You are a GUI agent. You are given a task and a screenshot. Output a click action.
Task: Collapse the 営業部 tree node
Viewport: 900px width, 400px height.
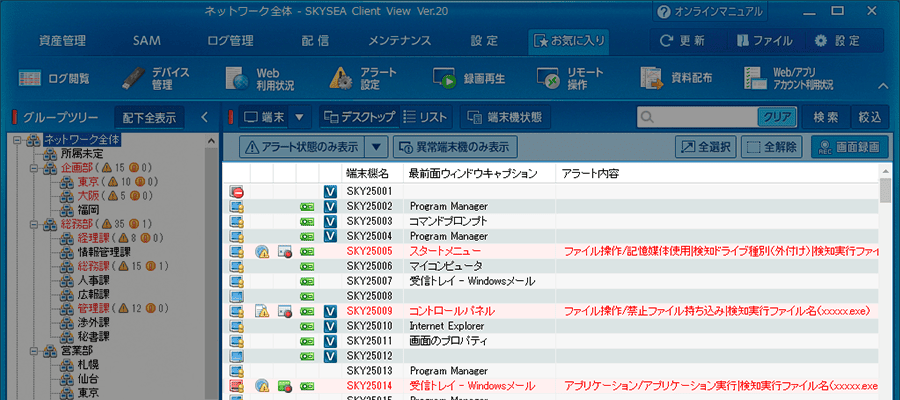(x=32, y=350)
